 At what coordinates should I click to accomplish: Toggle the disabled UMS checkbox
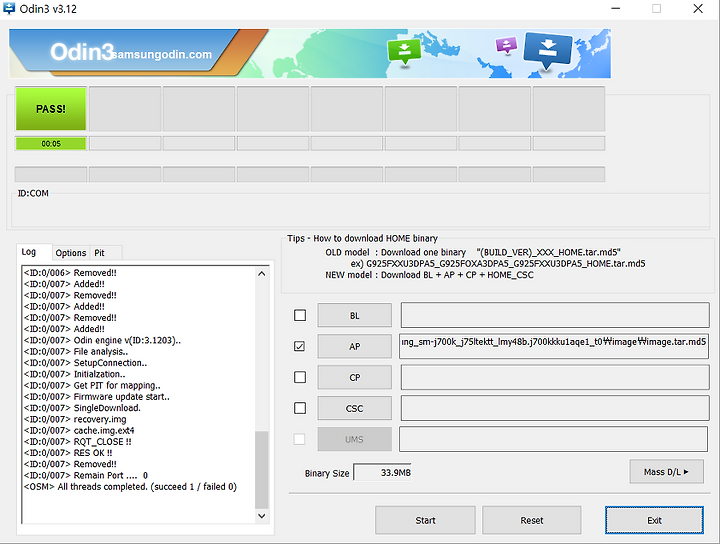pos(299,439)
